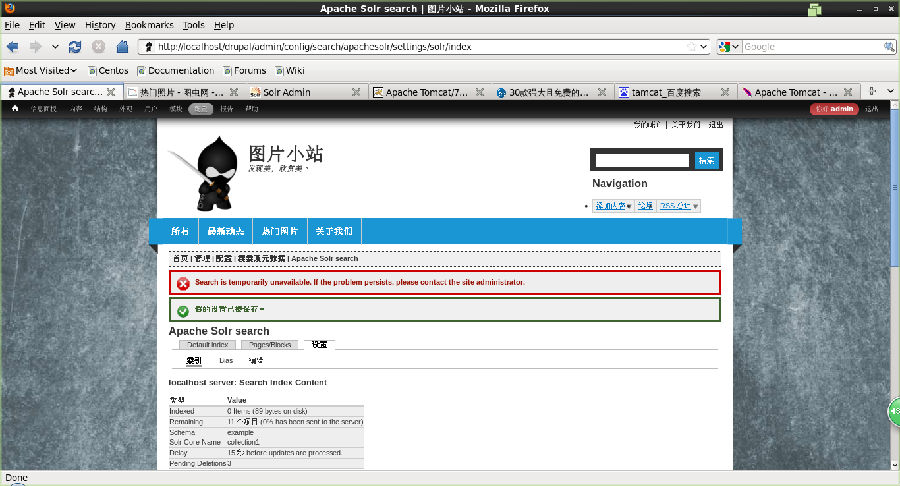Open the search engine selector dropdown
Viewport: 900px width, 486px height.
tap(735, 46)
